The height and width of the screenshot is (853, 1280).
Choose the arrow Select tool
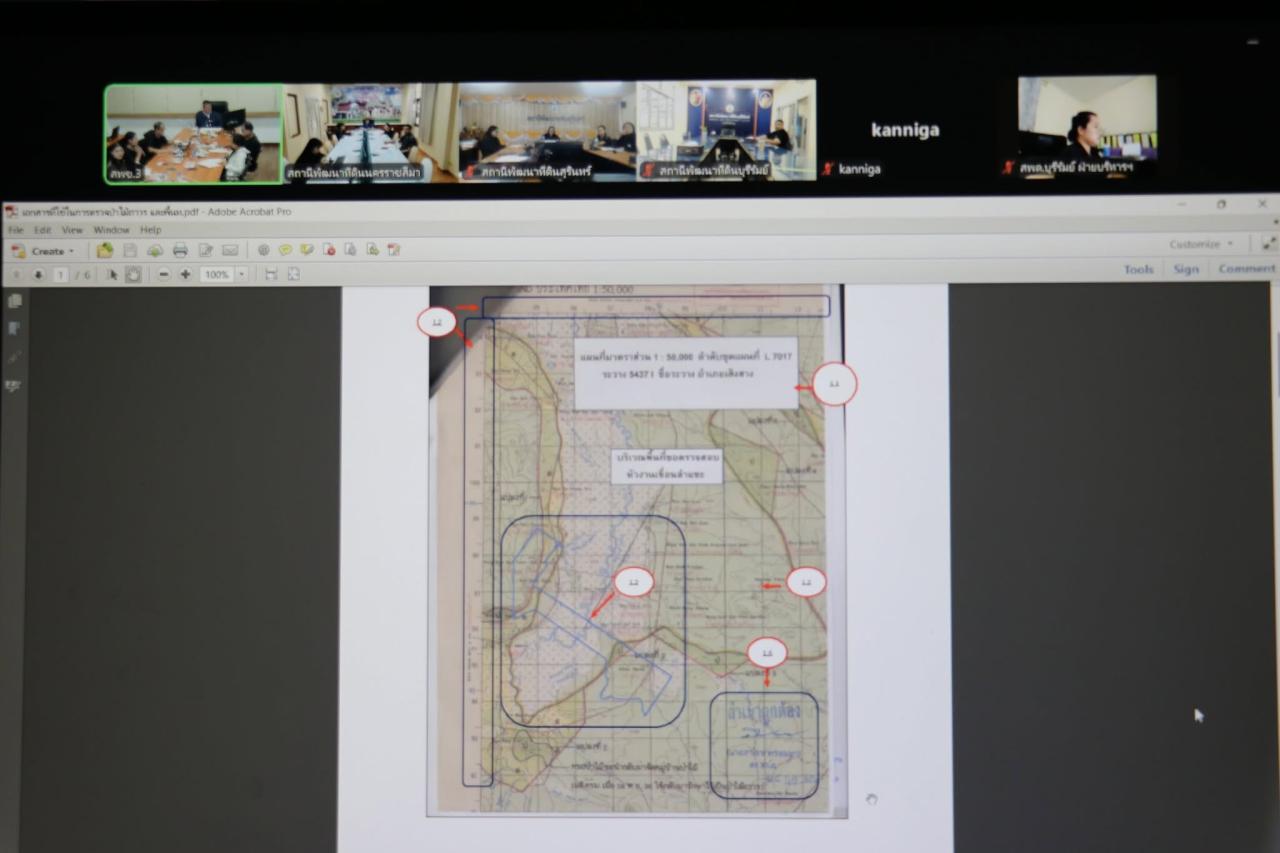click(113, 274)
